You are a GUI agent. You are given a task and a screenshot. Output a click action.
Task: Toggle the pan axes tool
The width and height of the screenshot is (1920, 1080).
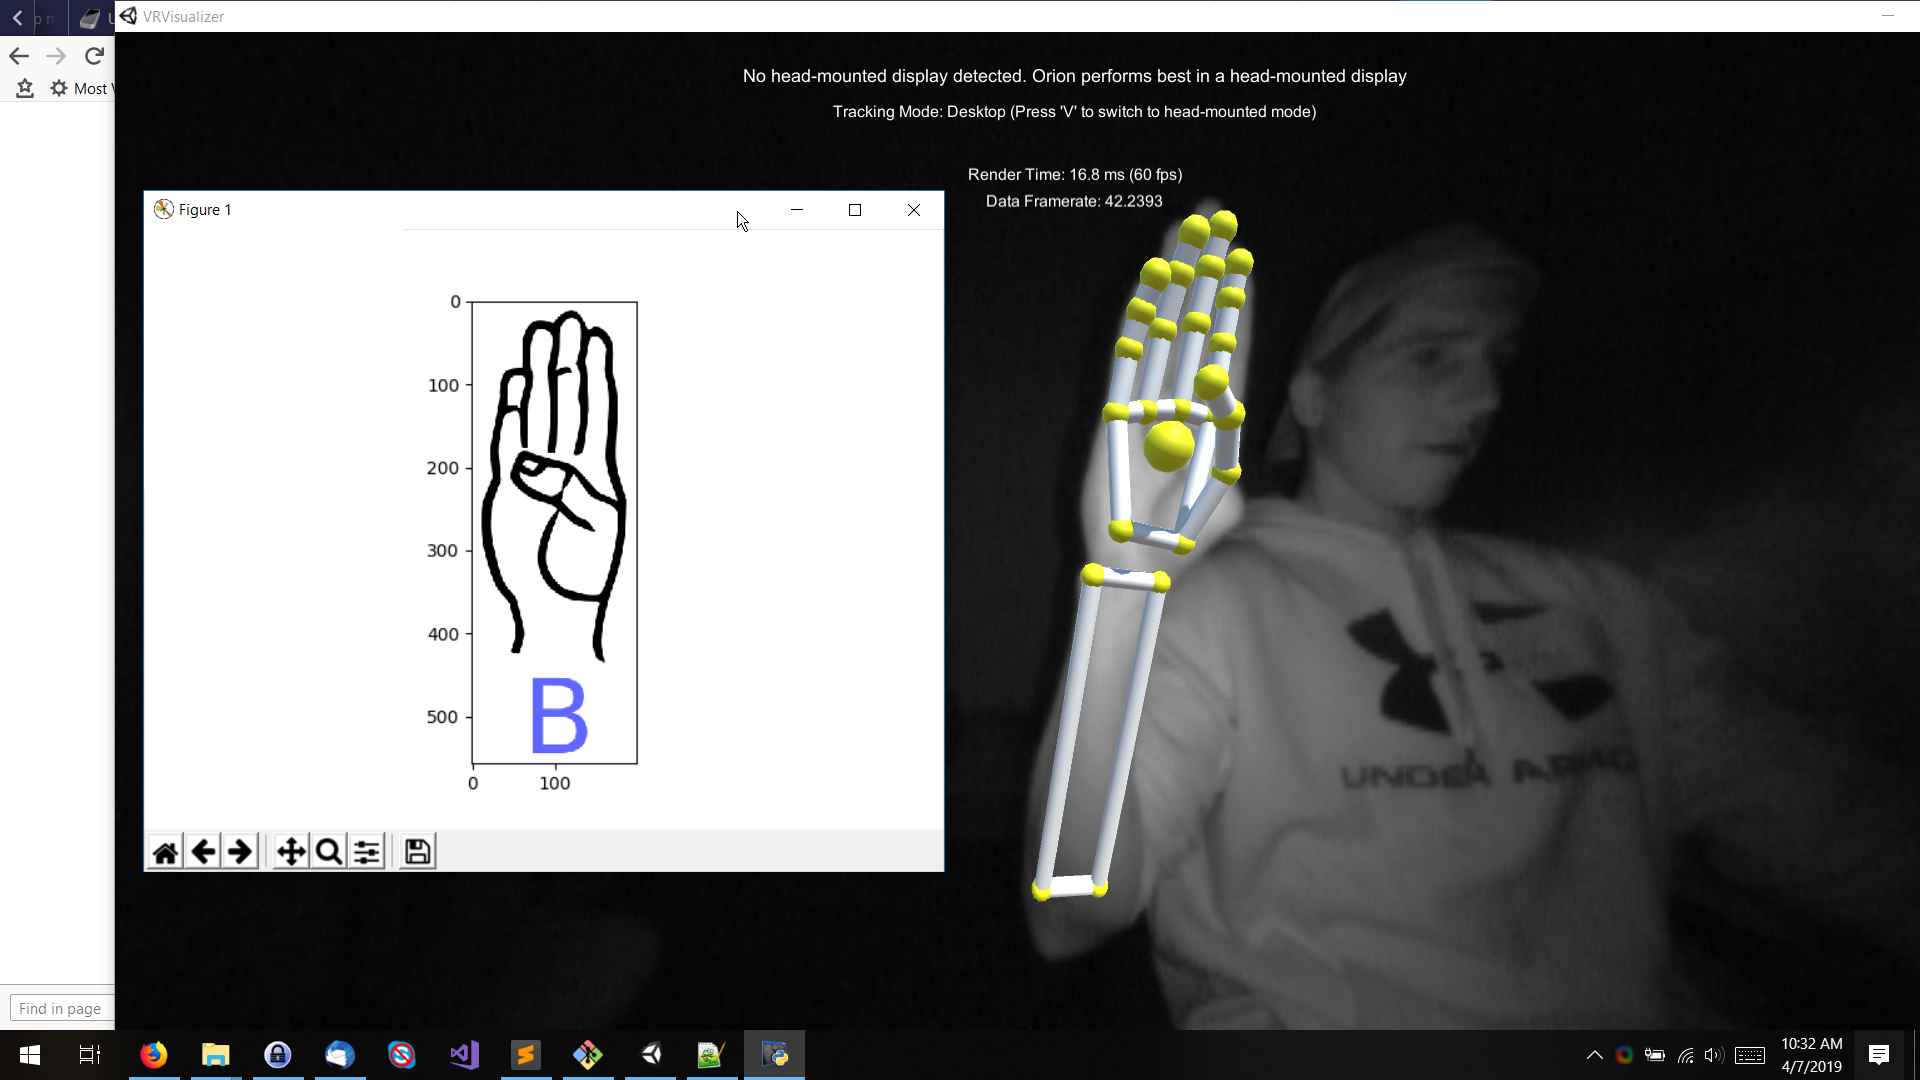point(291,852)
